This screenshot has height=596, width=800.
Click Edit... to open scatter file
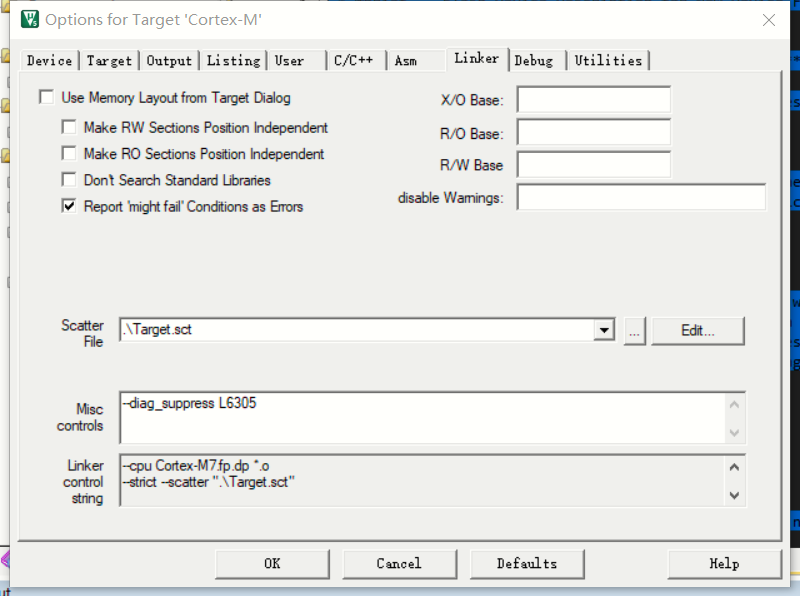(698, 331)
